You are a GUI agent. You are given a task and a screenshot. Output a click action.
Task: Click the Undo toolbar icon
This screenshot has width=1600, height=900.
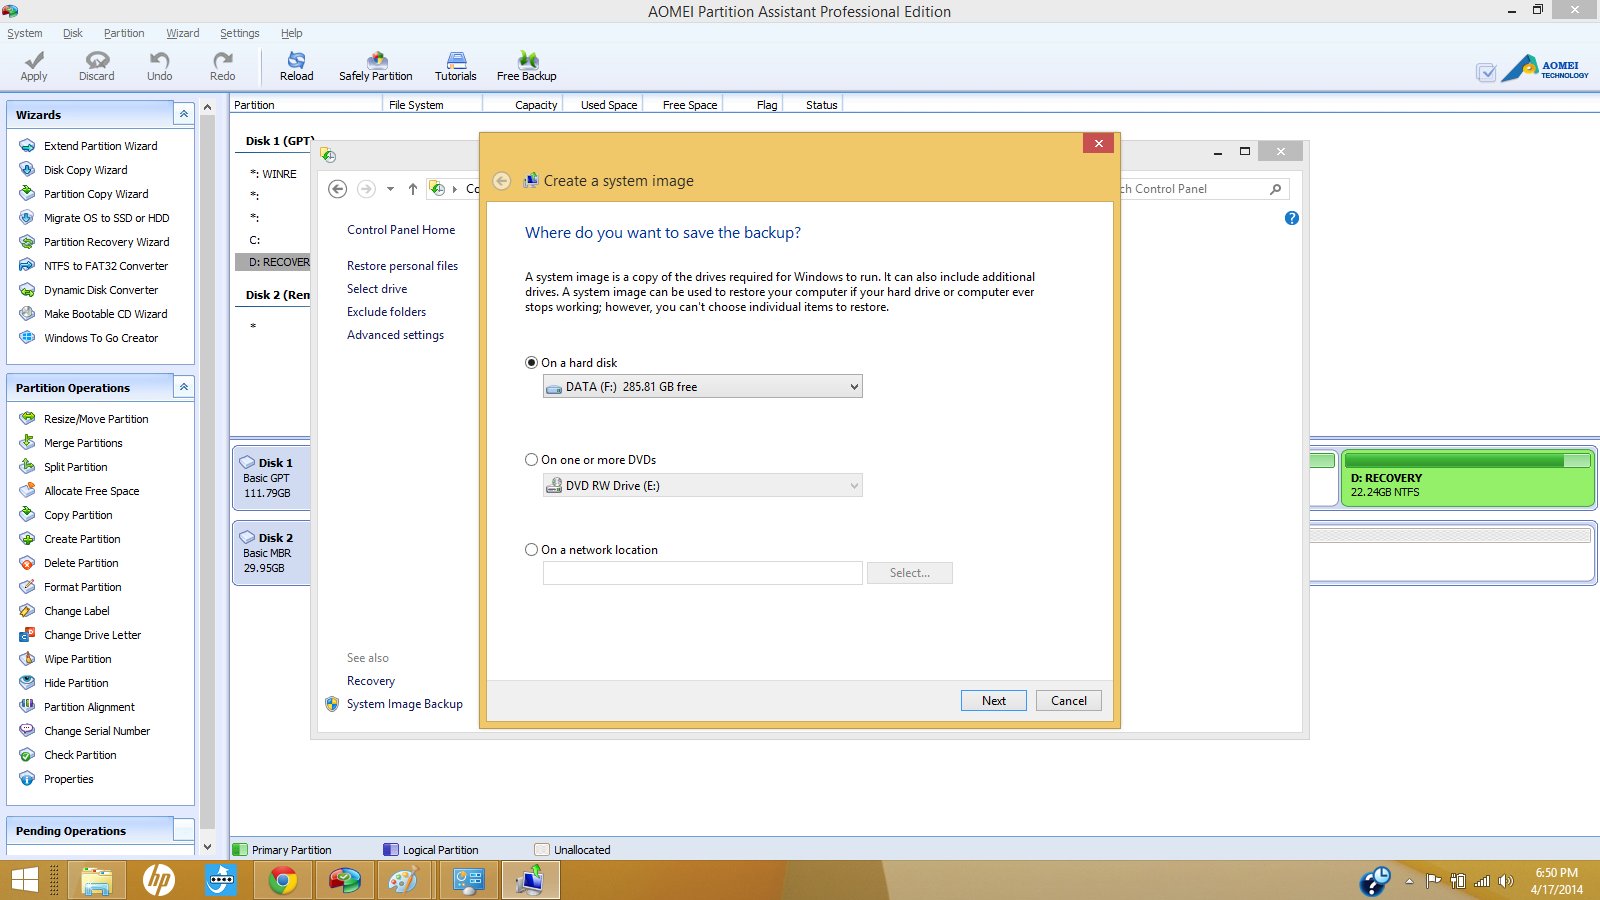pyautogui.click(x=160, y=67)
